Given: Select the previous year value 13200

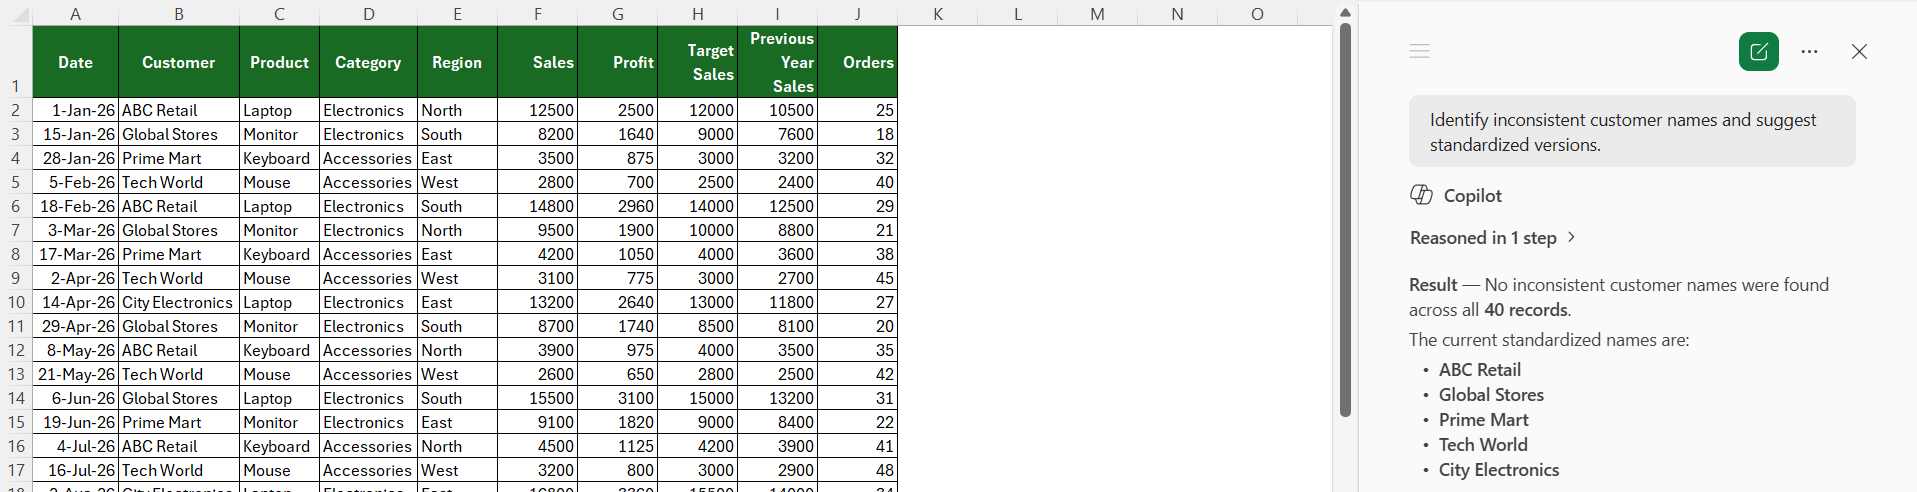Looking at the screenshot, I should coord(778,398).
